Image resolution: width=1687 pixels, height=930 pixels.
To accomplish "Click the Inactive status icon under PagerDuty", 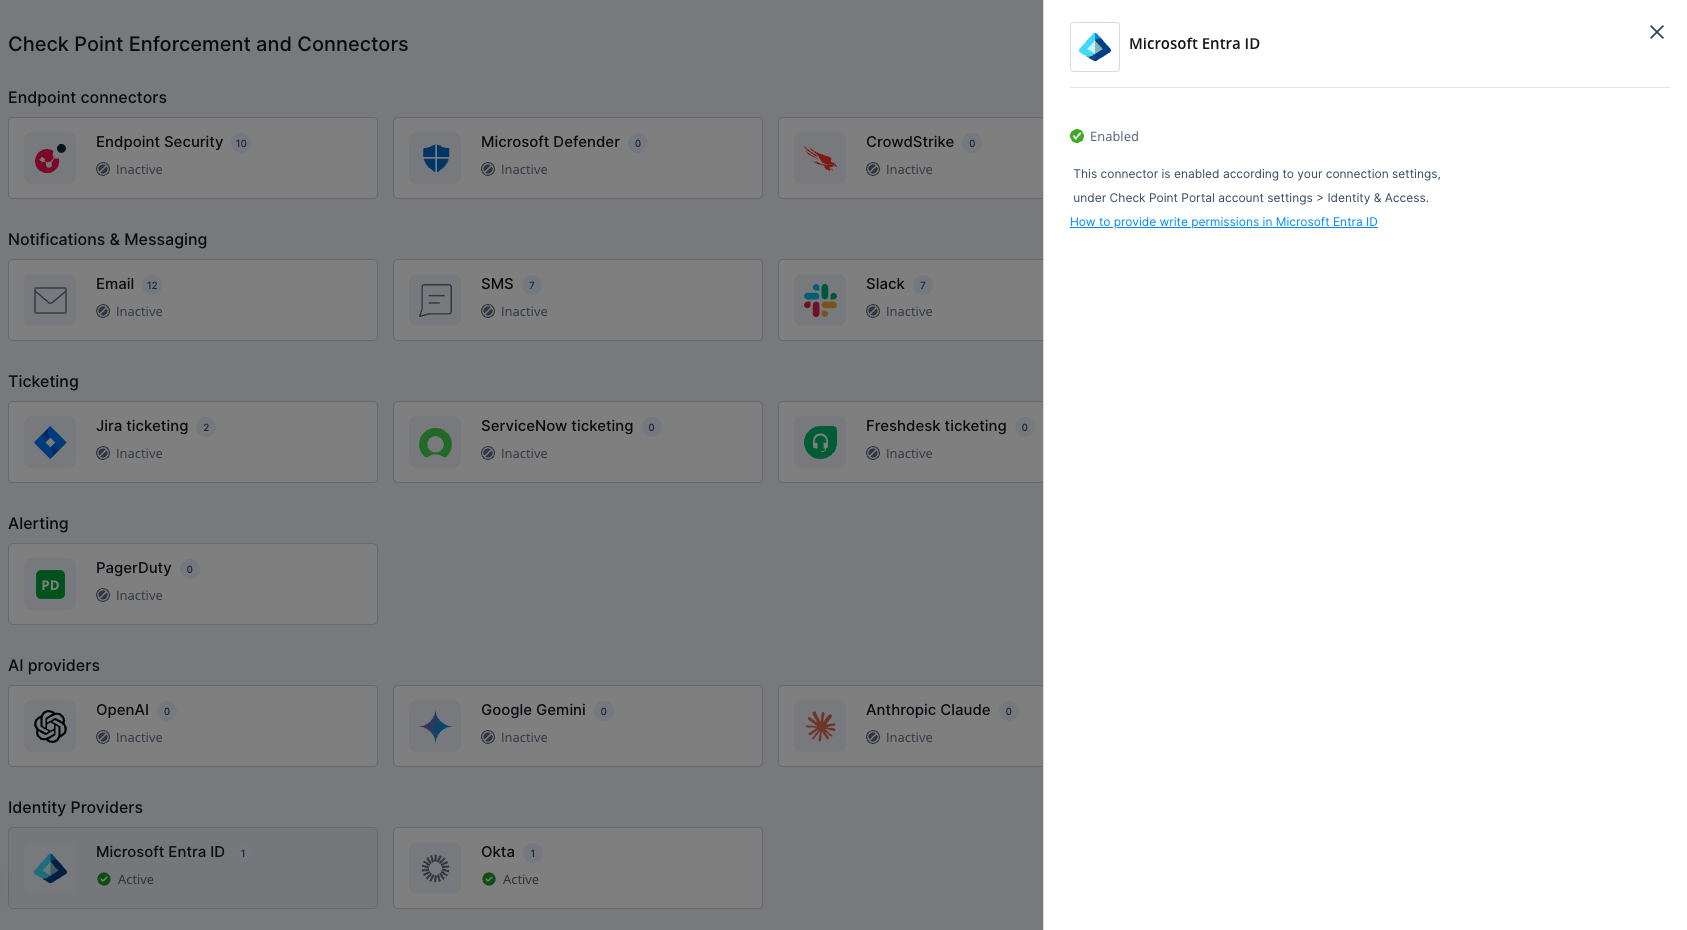I will pos(103,596).
